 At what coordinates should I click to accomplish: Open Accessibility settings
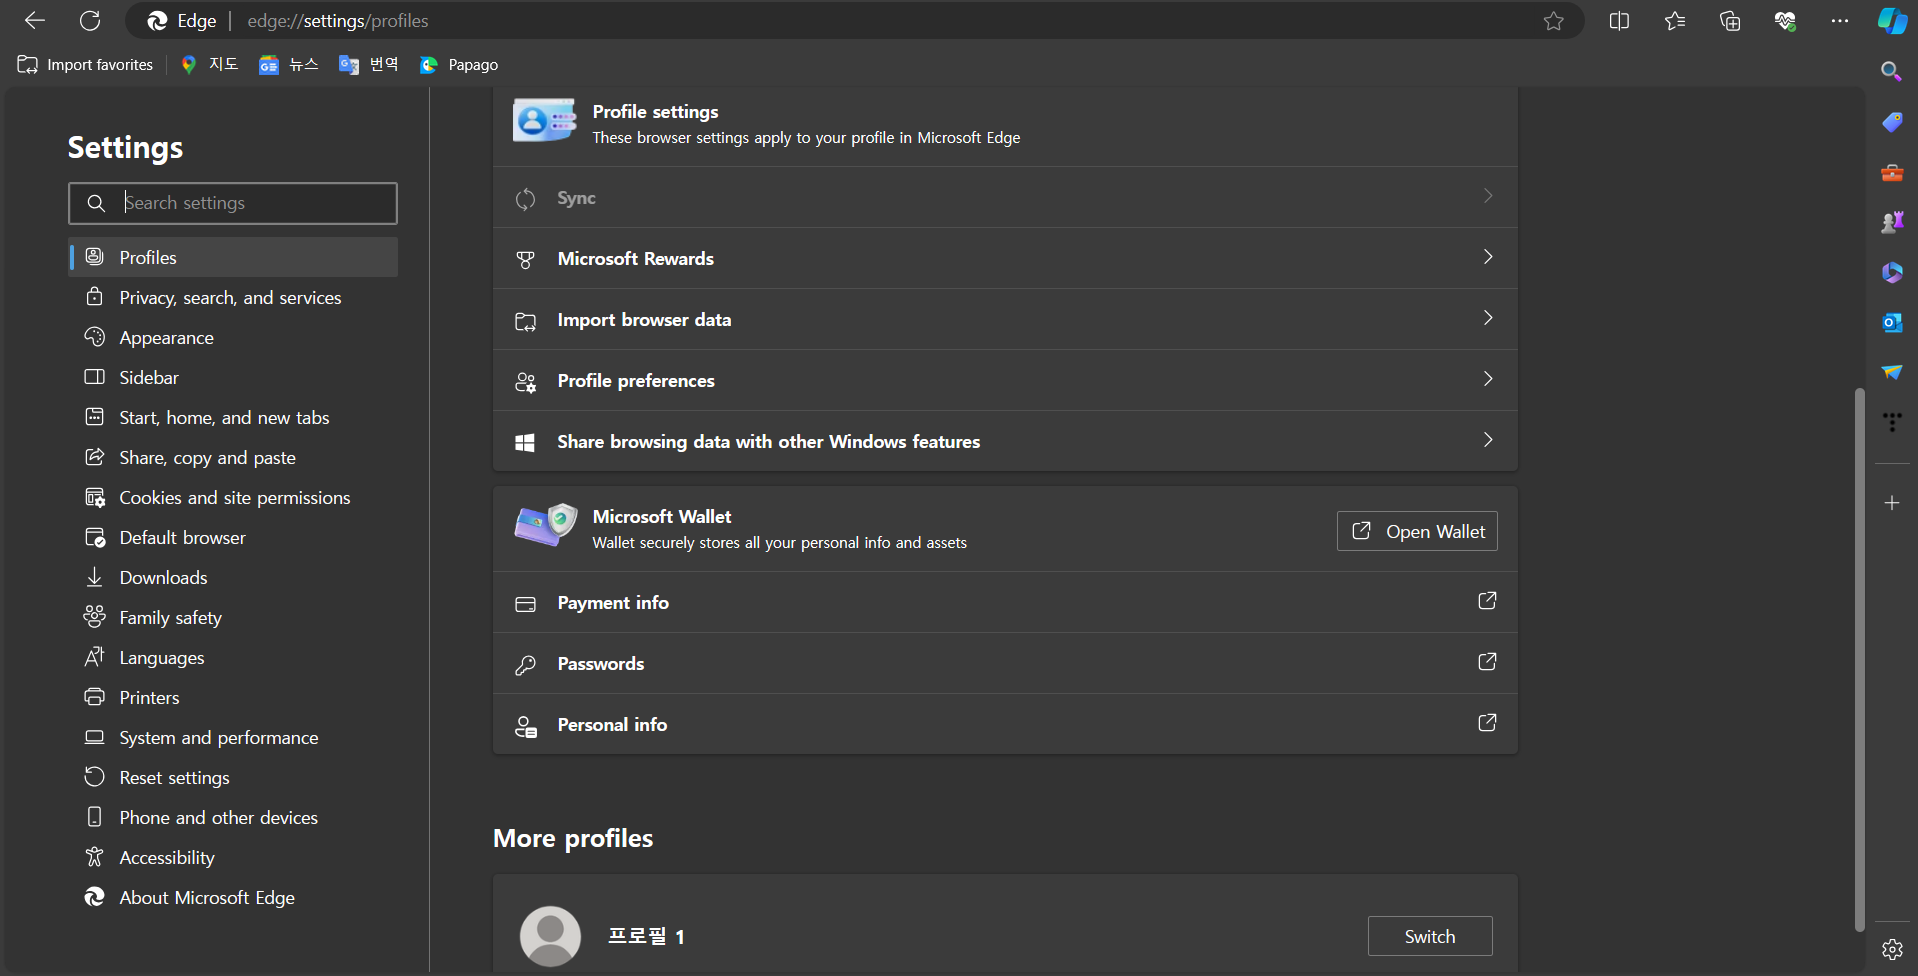tap(233, 857)
